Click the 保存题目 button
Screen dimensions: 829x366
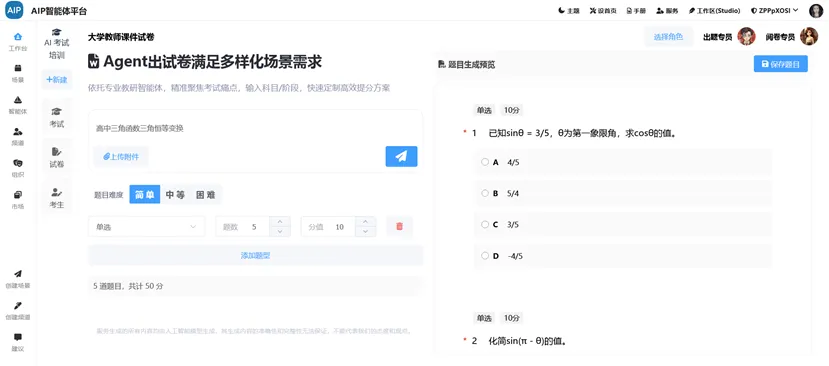coord(781,63)
